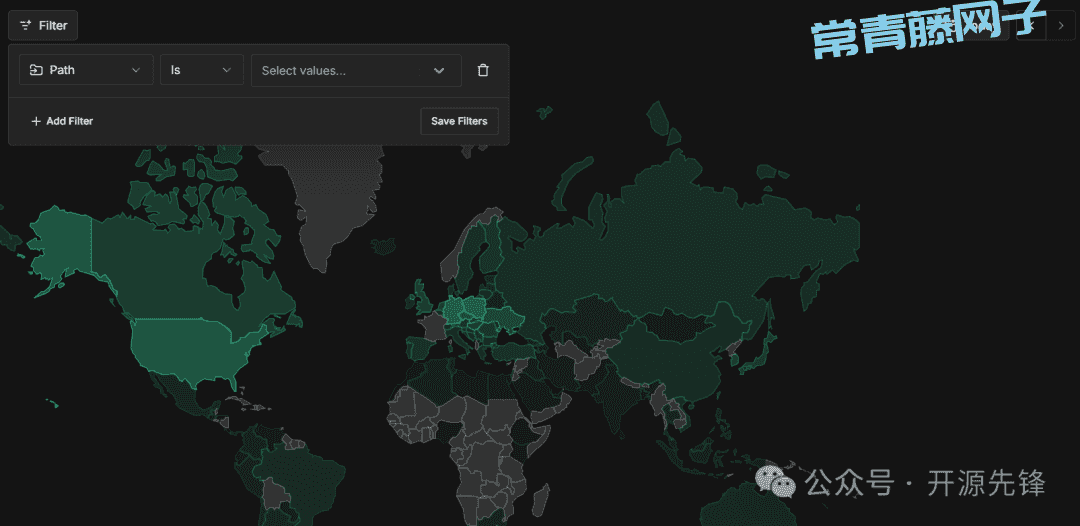Click the plus icon for adding filter
Image resolution: width=1080 pixels, height=526 pixels.
pyautogui.click(x=36, y=121)
